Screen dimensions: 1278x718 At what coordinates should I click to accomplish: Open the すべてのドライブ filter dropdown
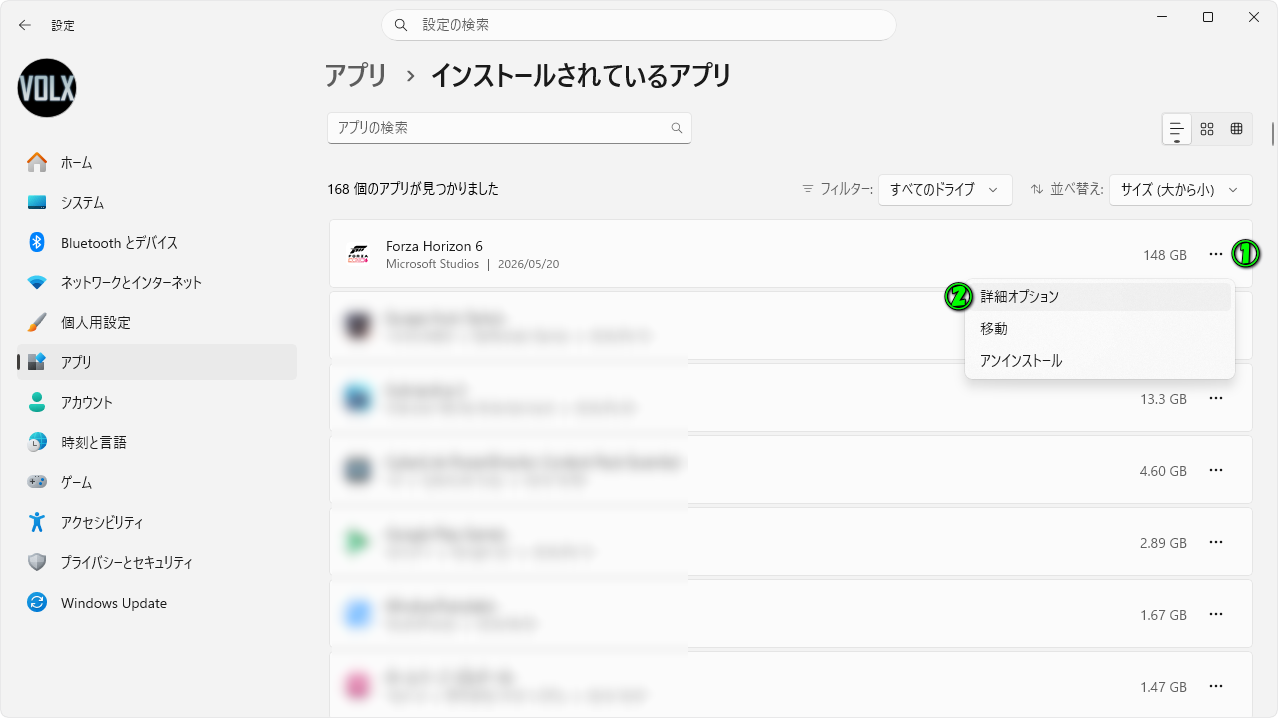pyautogui.click(x=945, y=189)
